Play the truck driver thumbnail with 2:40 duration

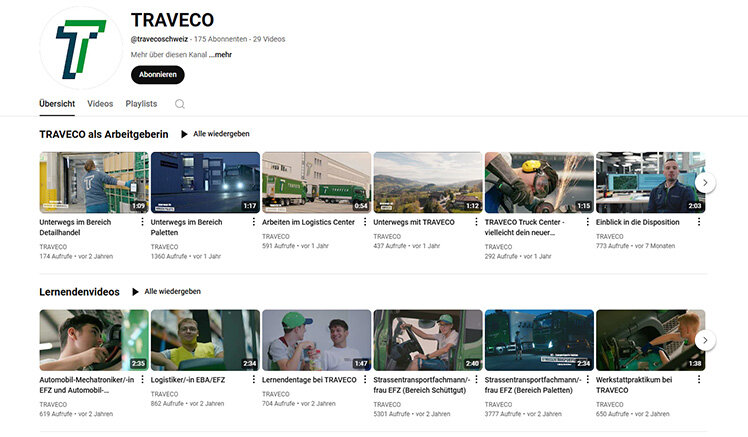point(428,340)
